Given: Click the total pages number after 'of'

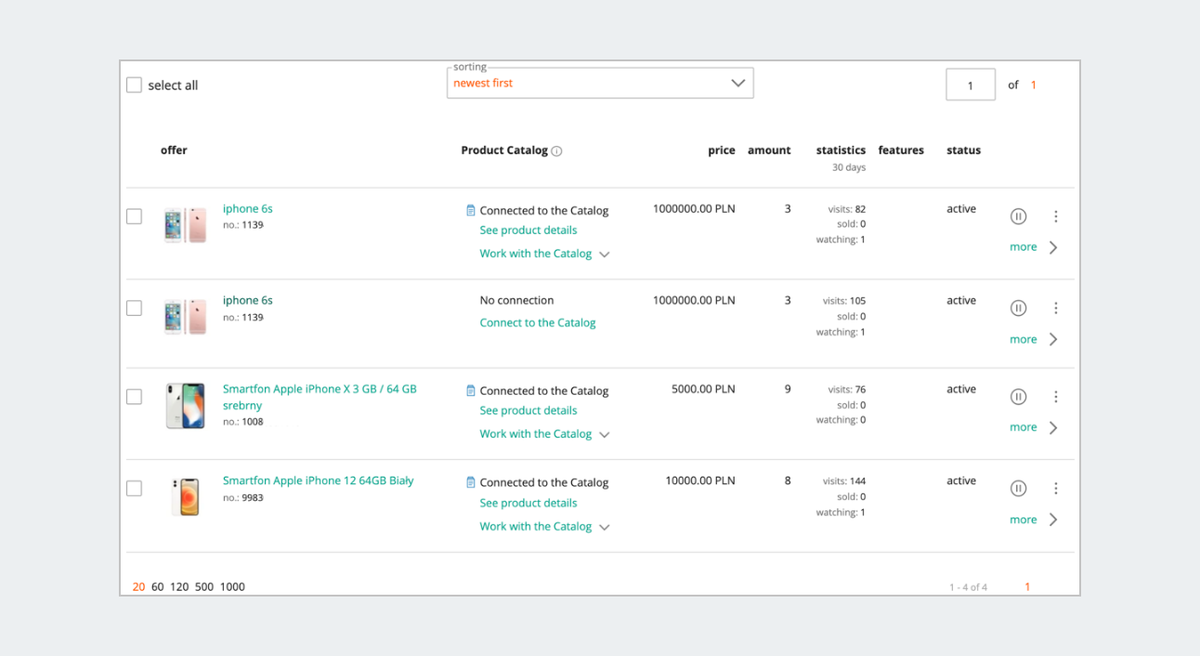Looking at the screenshot, I should pyautogui.click(x=1033, y=85).
